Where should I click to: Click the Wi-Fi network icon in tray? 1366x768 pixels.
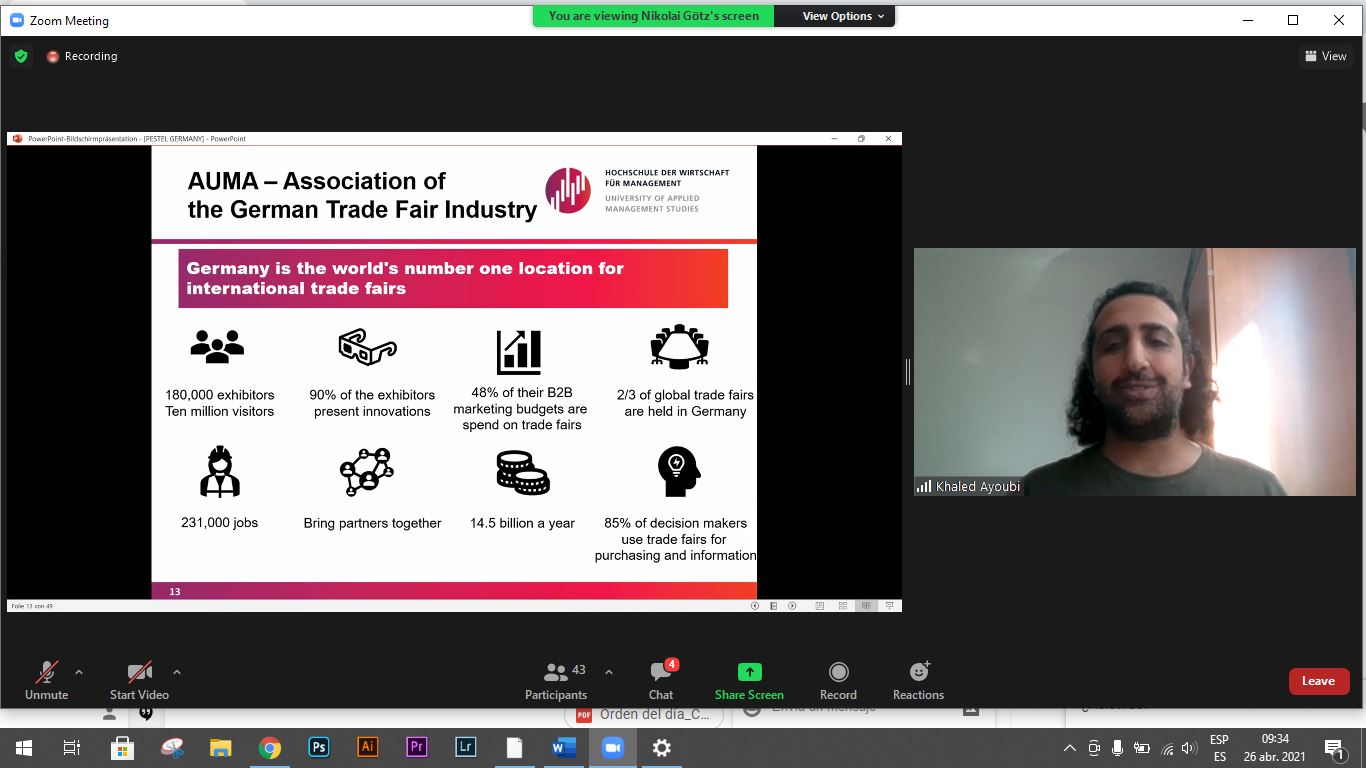click(1167, 747)
